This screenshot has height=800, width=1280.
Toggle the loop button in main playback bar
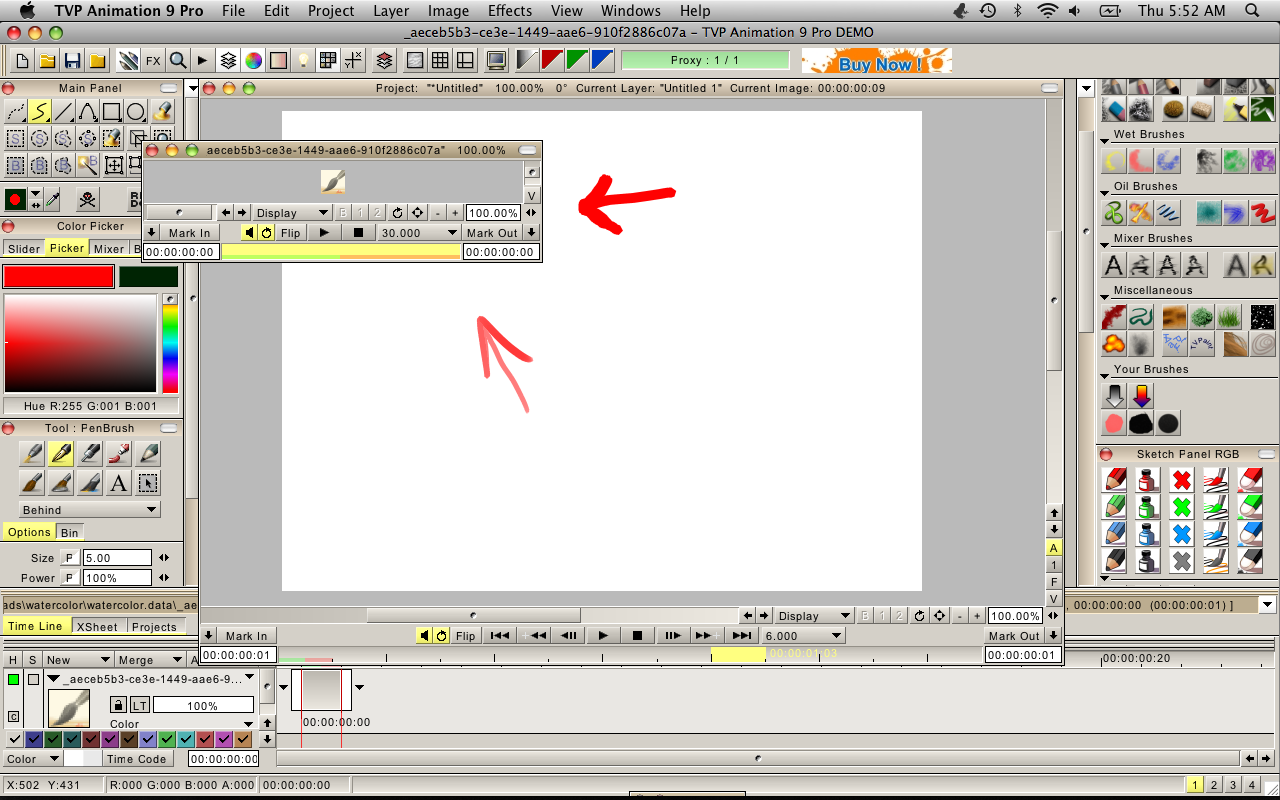441,635
